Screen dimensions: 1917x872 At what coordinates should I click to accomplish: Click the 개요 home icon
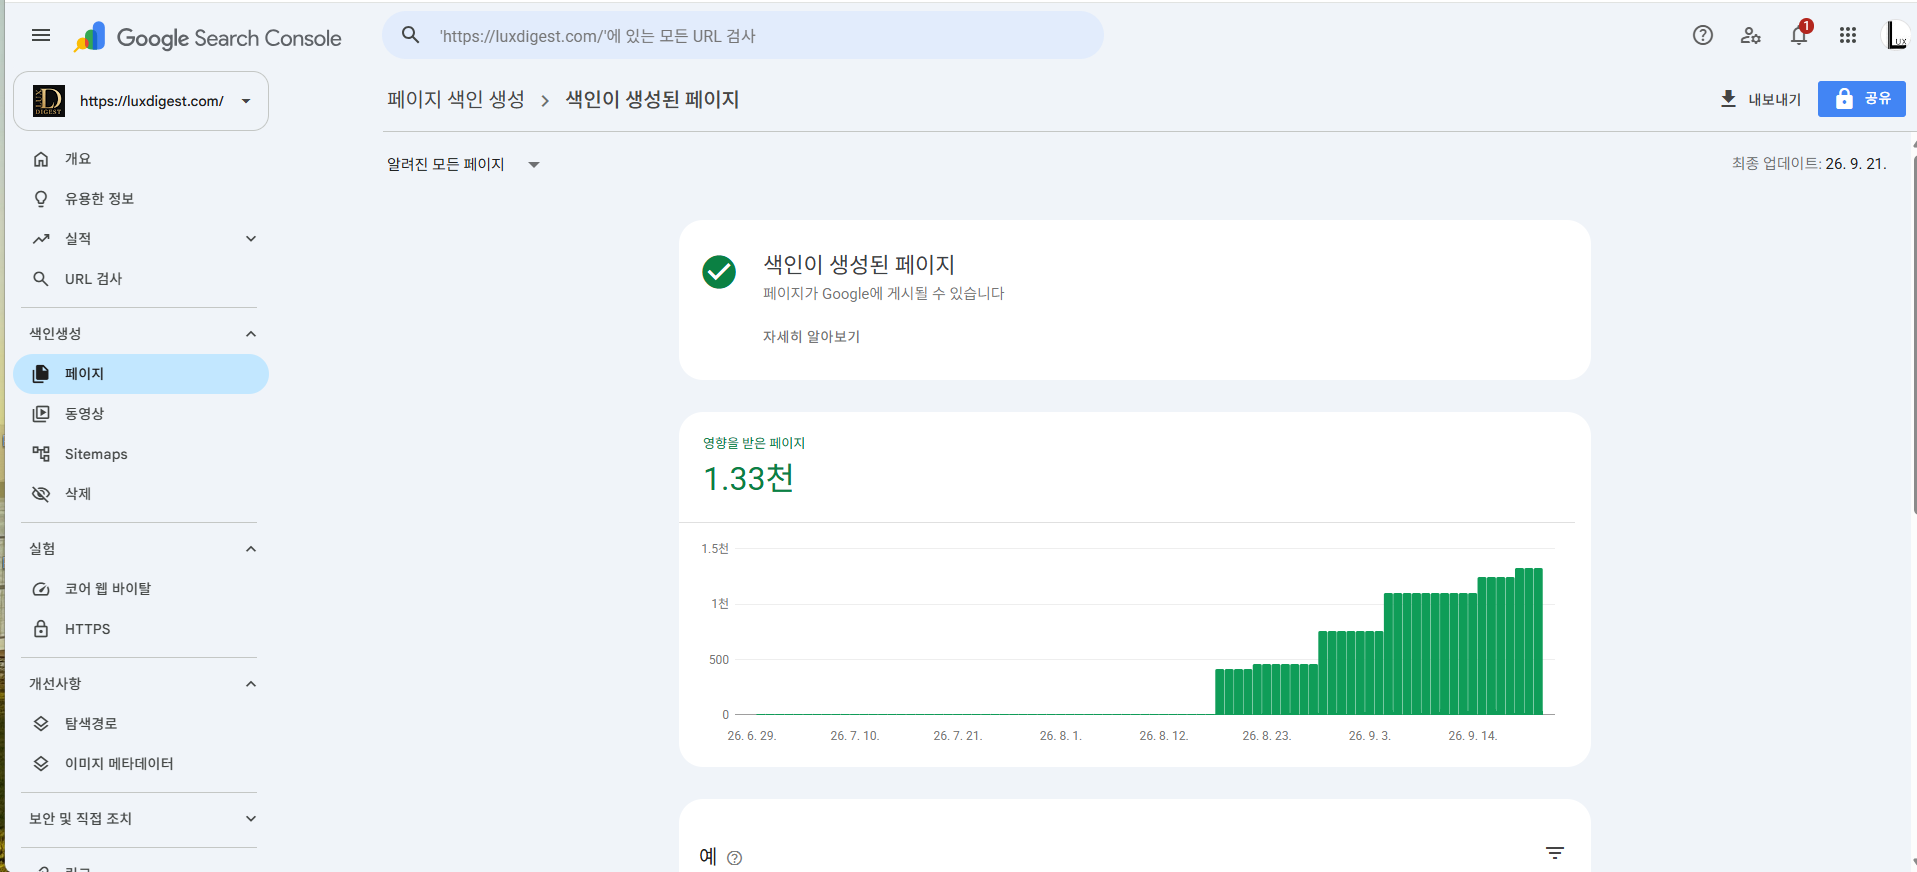point(41,159)
